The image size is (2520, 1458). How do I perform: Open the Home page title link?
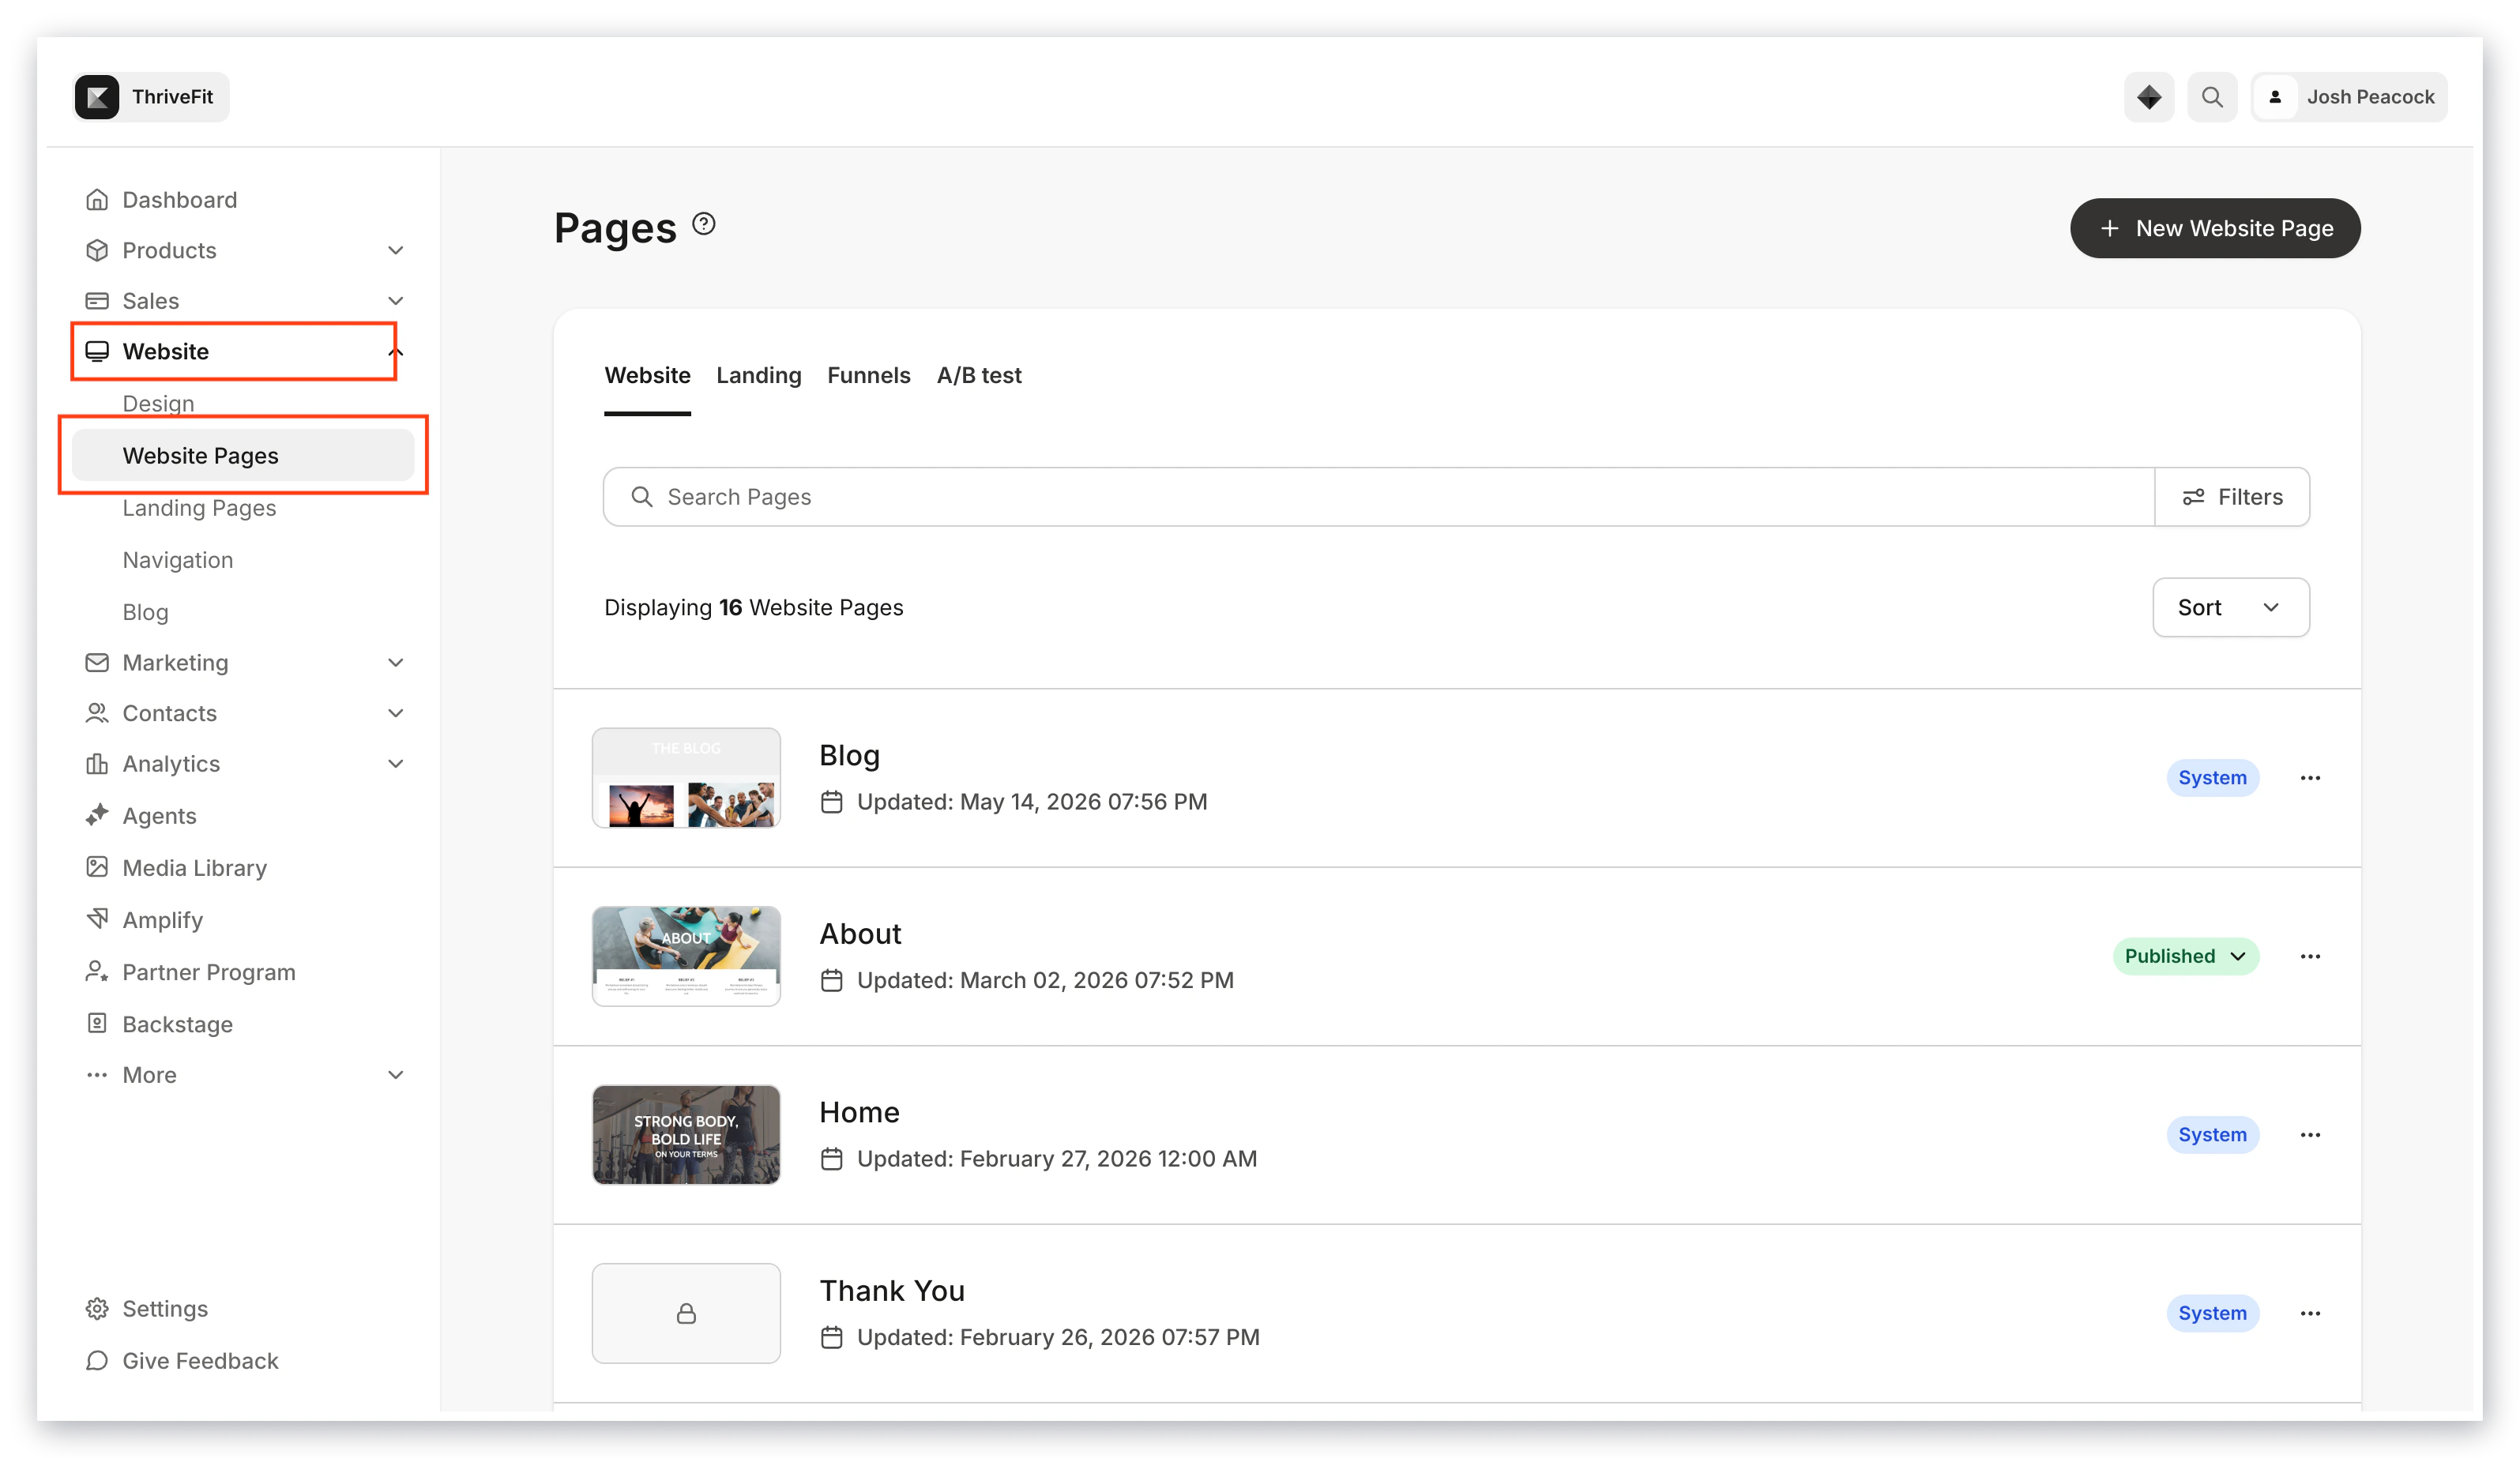[859, 1112]
